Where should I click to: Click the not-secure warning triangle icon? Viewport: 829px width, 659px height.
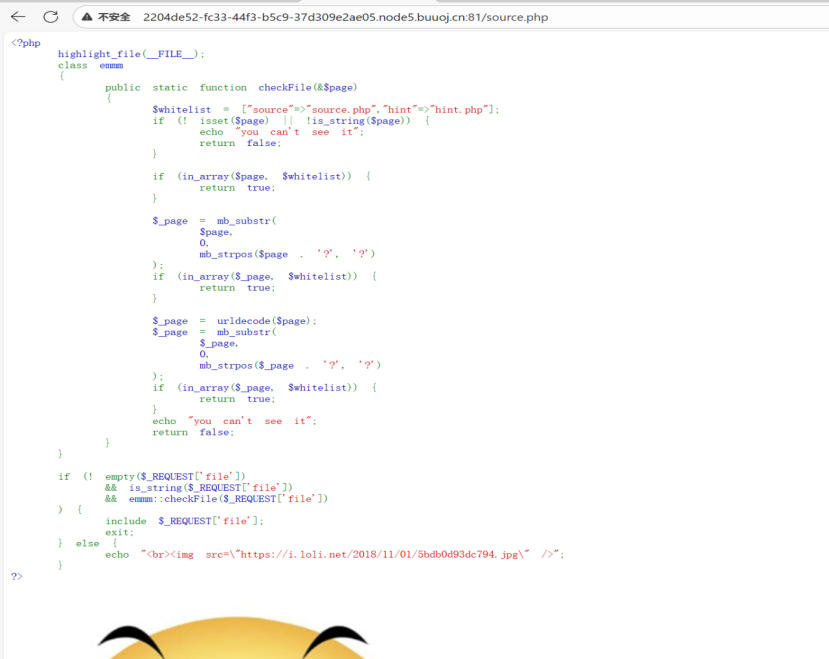87,17
